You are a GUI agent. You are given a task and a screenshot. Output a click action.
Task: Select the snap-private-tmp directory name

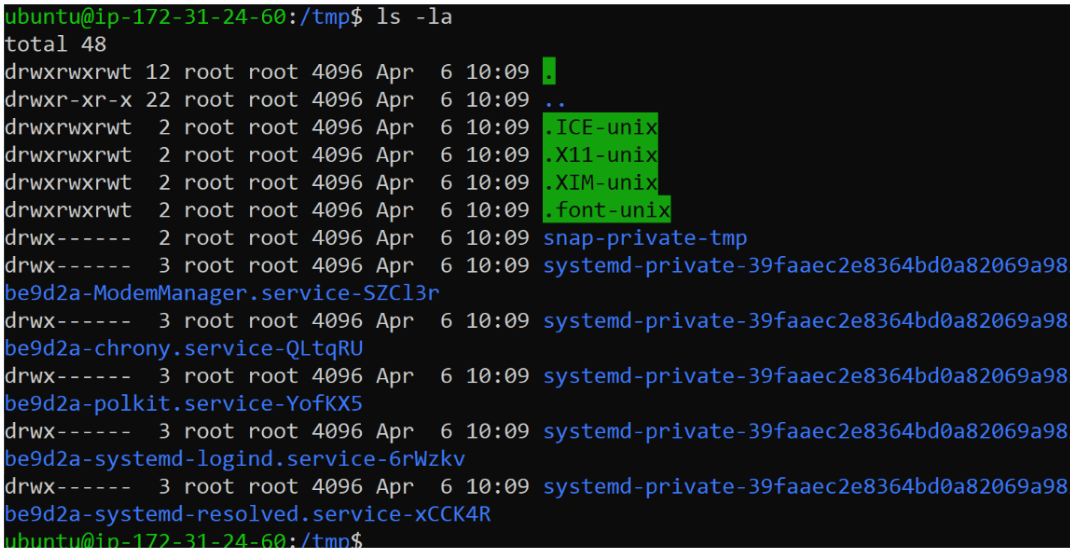point(646,238)
